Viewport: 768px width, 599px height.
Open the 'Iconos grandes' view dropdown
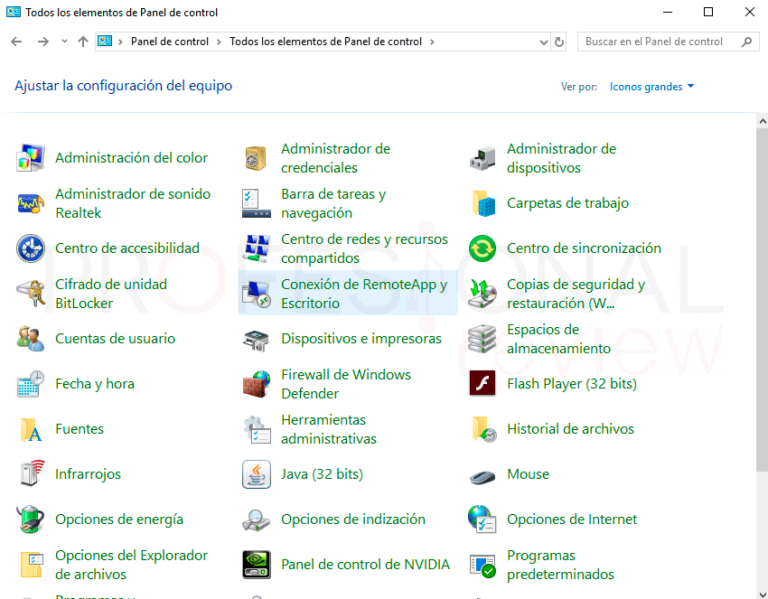coord(651,87)
